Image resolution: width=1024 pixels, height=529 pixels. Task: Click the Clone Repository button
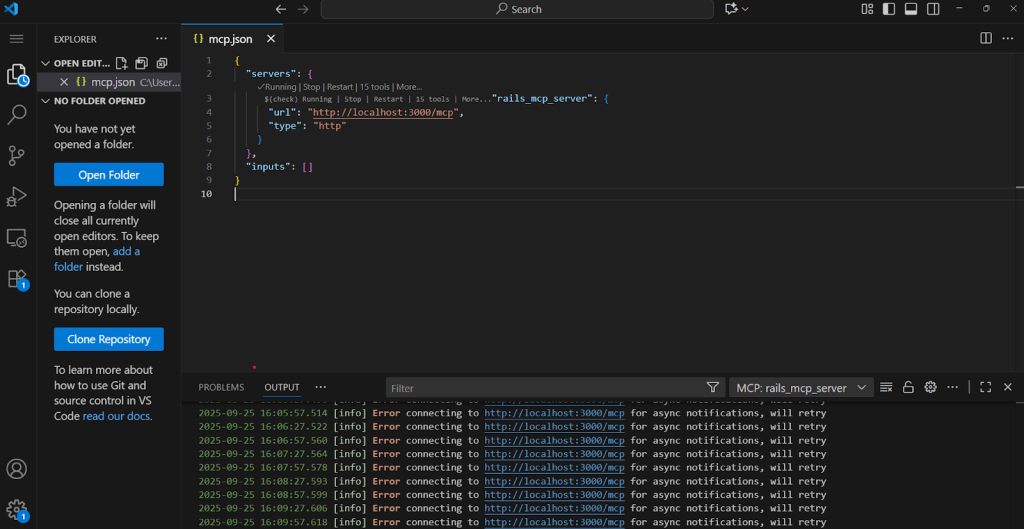[108, 339]
